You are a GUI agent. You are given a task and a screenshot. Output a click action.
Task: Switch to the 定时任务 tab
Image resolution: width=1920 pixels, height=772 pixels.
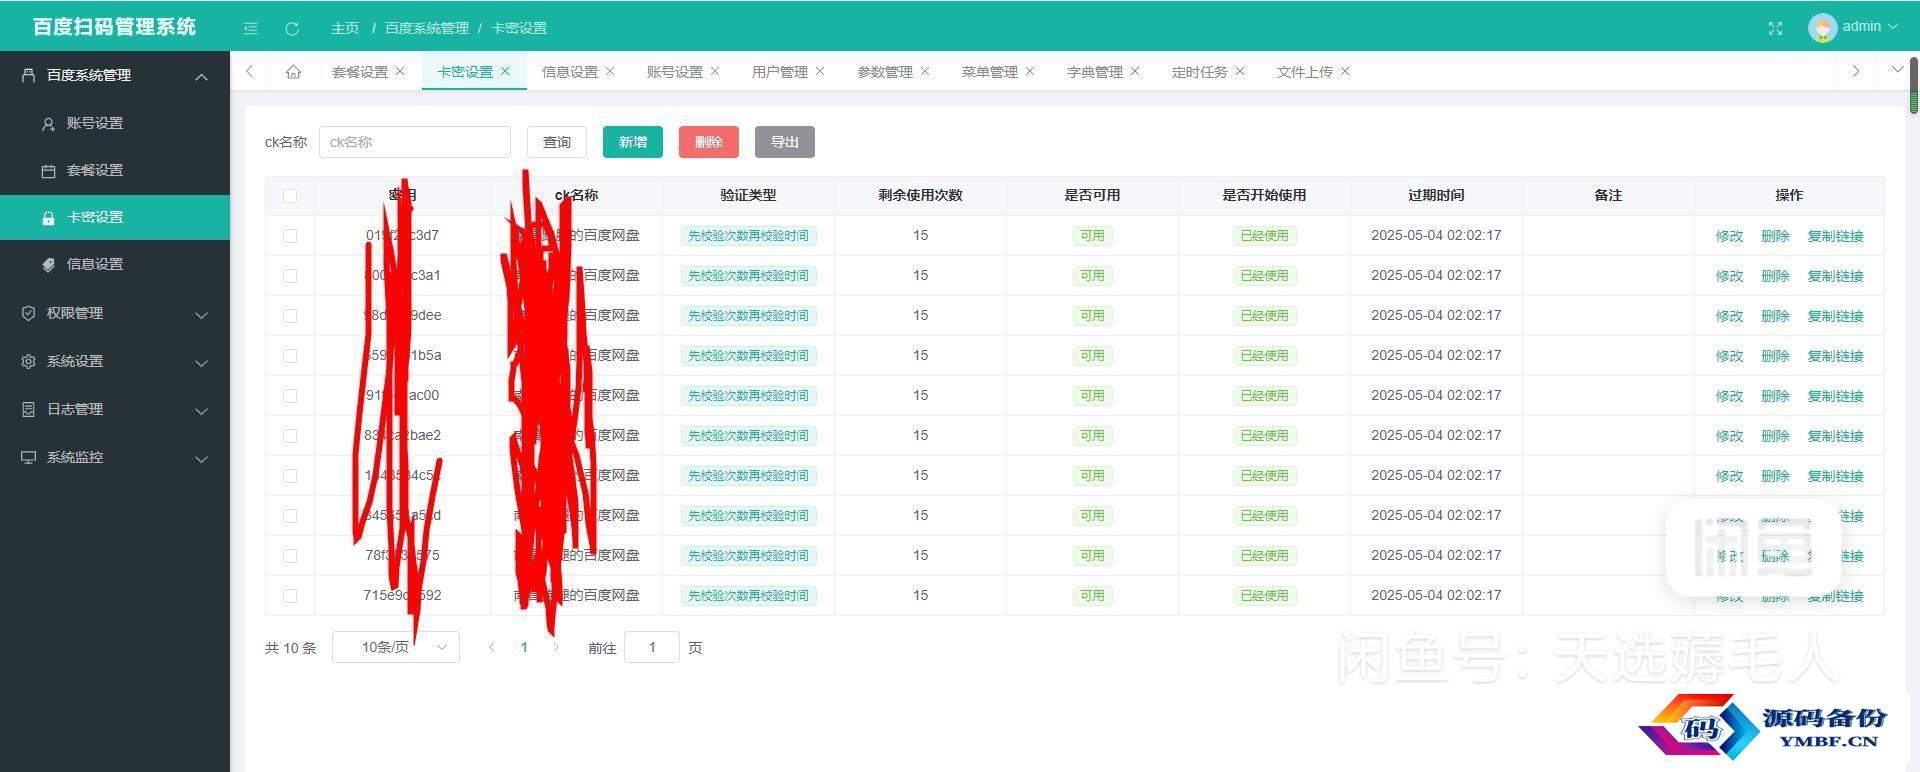pyautogui.click(x=1199, y=72)
